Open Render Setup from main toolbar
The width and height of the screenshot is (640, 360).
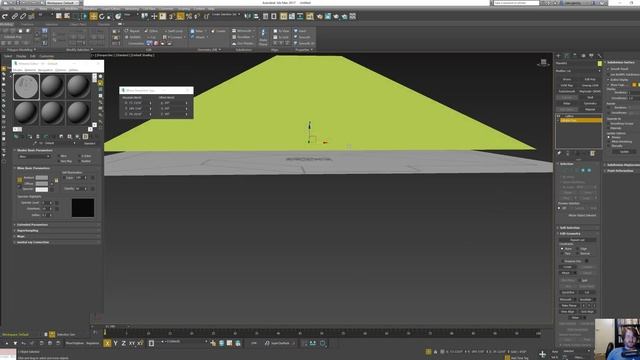(x=319, y=16)
